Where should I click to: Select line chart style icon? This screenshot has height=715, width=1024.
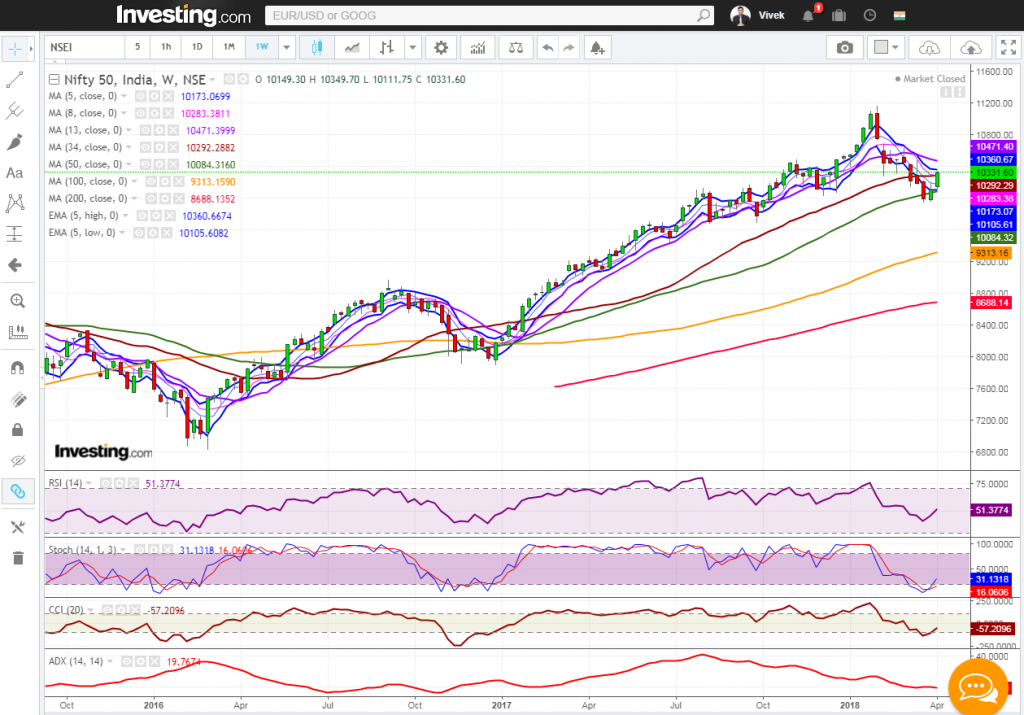click(x=352, y=48)
